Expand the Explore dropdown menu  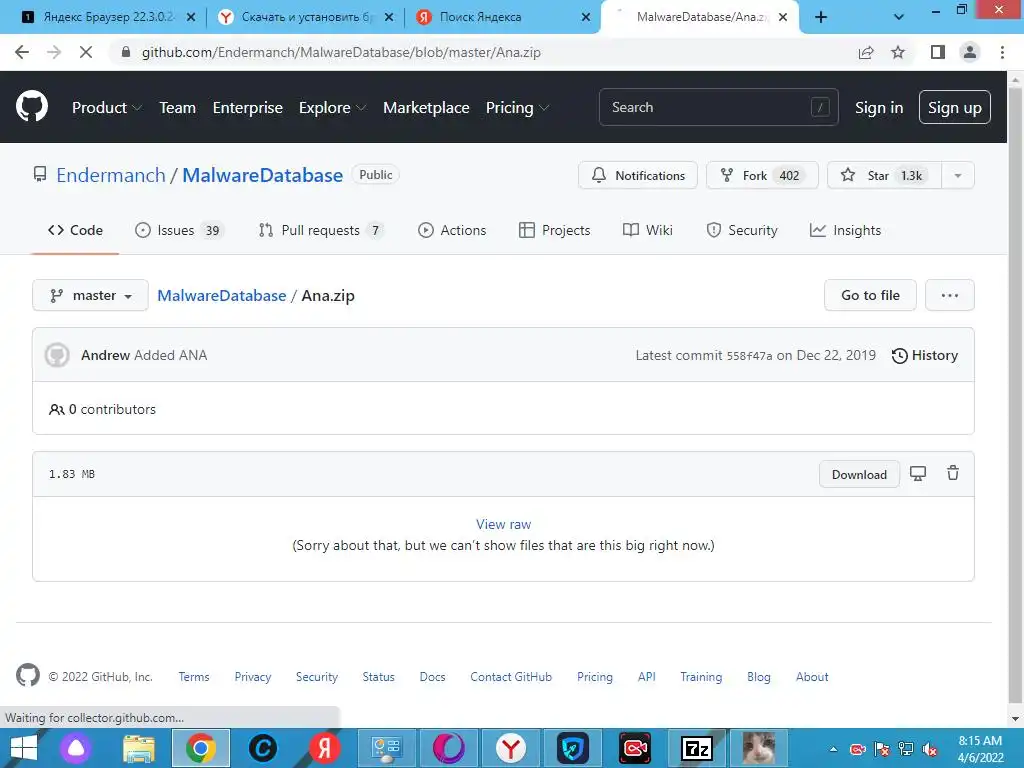(332, 107)
